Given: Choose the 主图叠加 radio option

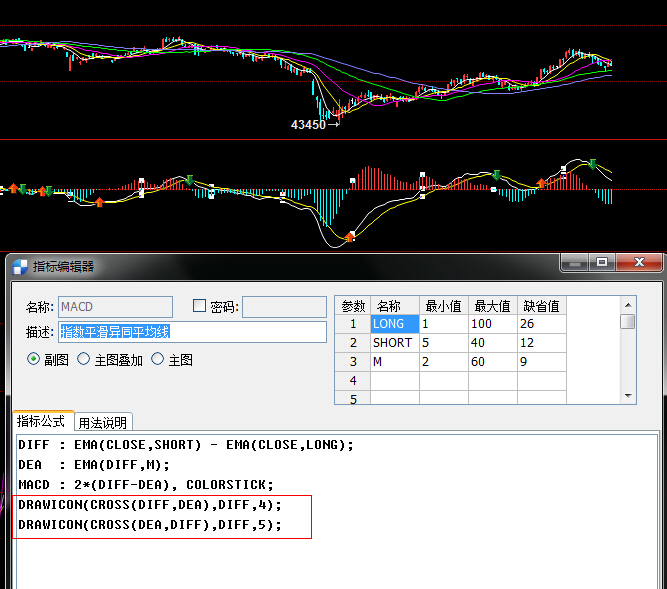Looking at the screenshot, I should 84,359.
